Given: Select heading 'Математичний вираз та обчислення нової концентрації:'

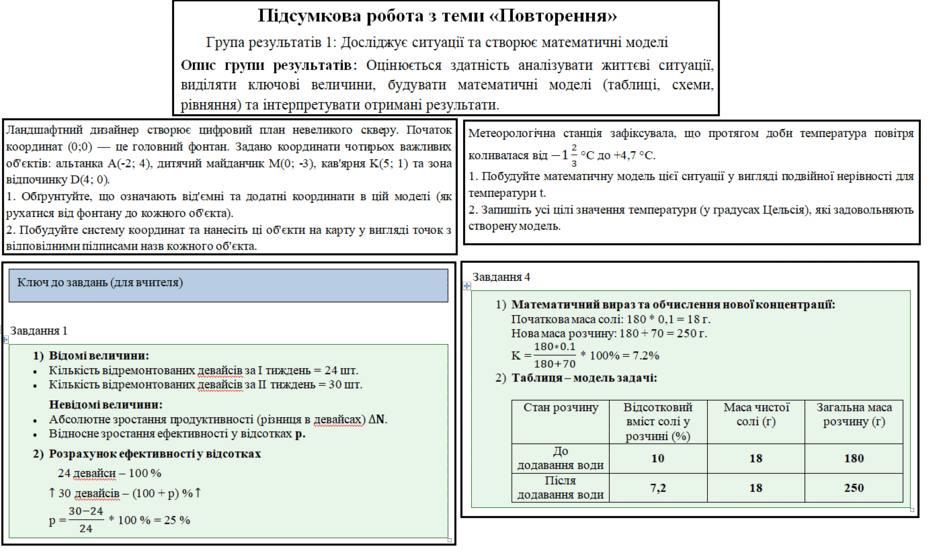Looking at the screenshot, I should (673, 305).
